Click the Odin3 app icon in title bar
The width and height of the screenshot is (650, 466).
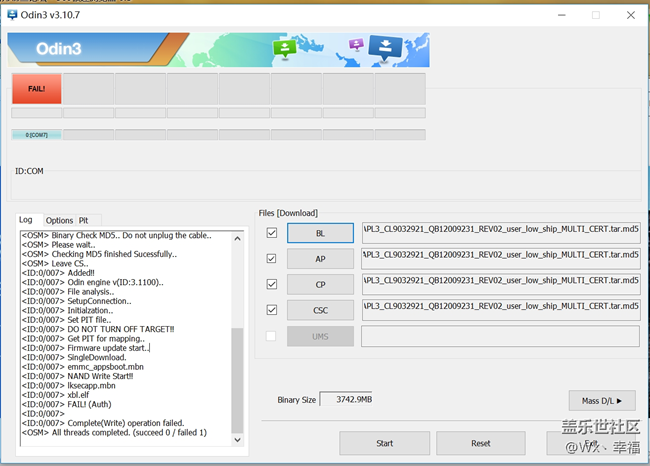coord(12,15)
